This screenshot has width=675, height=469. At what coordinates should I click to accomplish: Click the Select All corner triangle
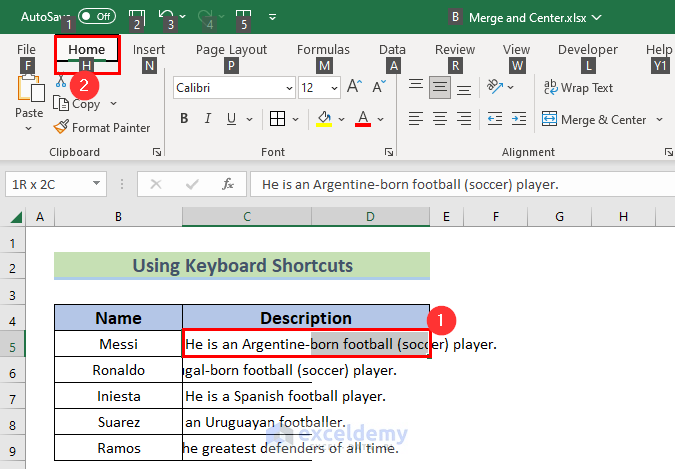point(16,217)
